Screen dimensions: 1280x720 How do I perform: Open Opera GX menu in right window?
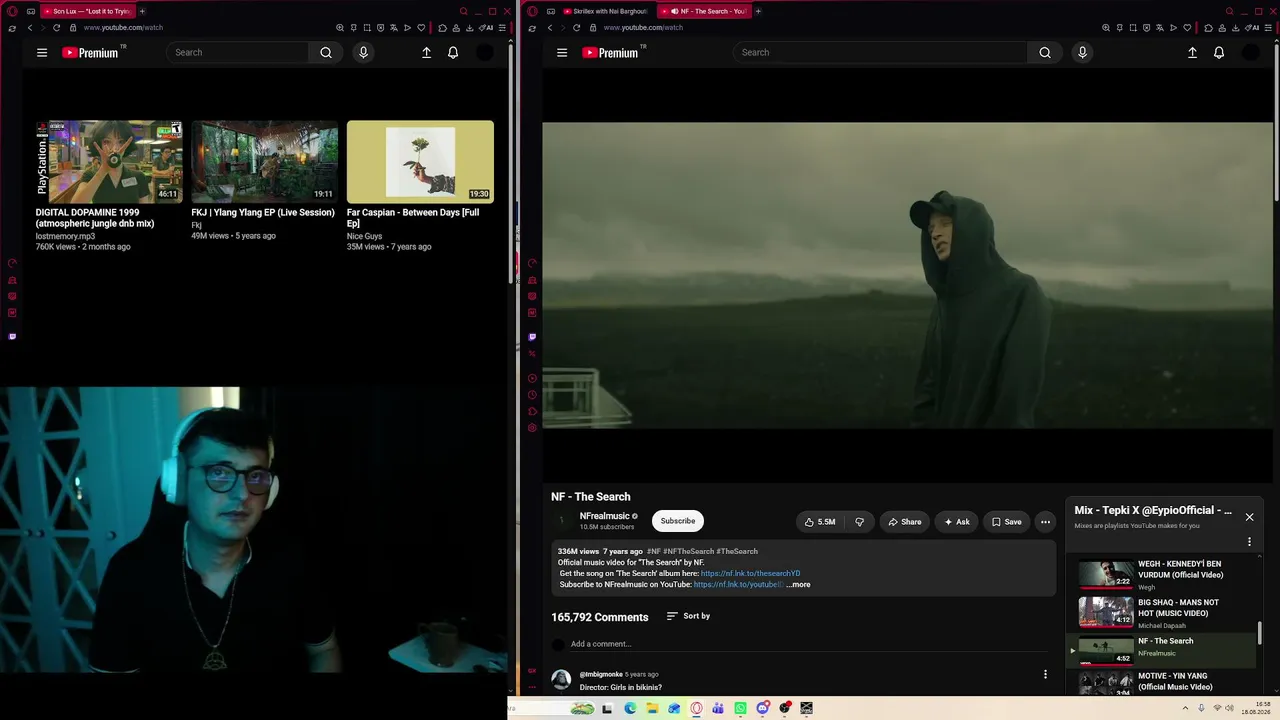tap(532, 11)
